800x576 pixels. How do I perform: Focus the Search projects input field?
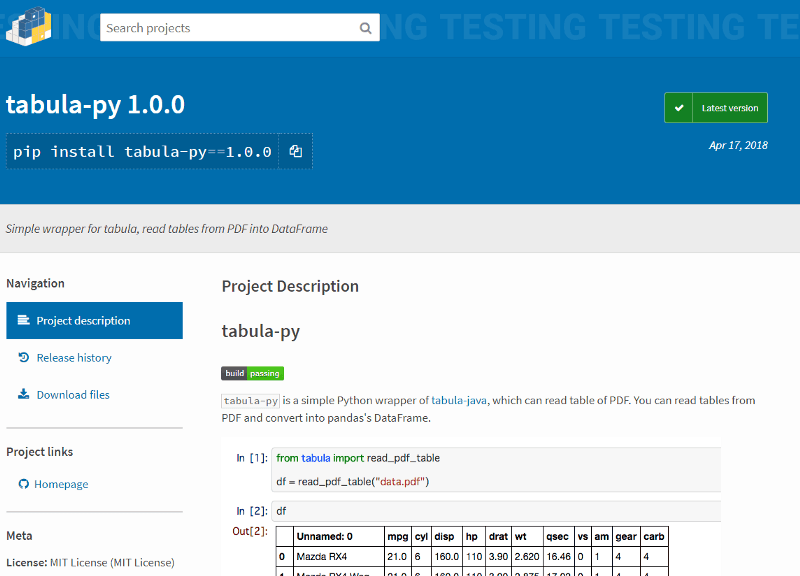[x=228, y=28]
